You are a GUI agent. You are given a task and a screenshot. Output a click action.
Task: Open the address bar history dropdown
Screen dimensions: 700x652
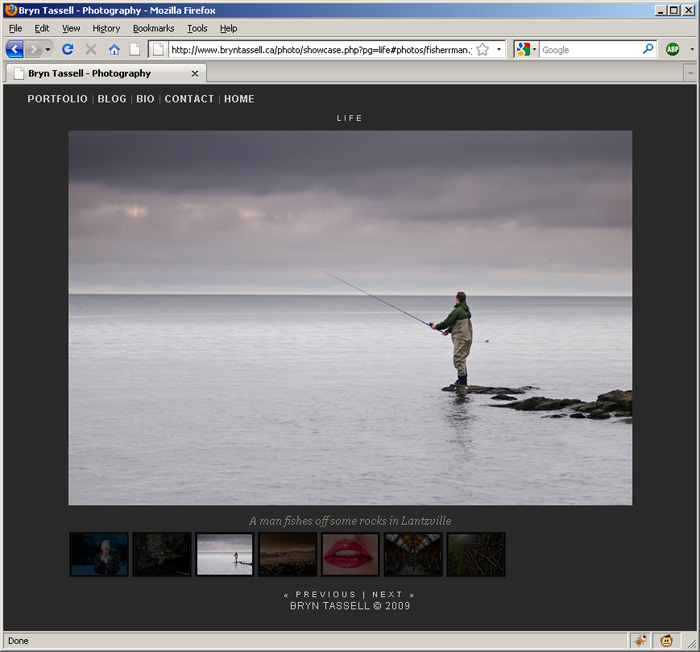[499, 50]
